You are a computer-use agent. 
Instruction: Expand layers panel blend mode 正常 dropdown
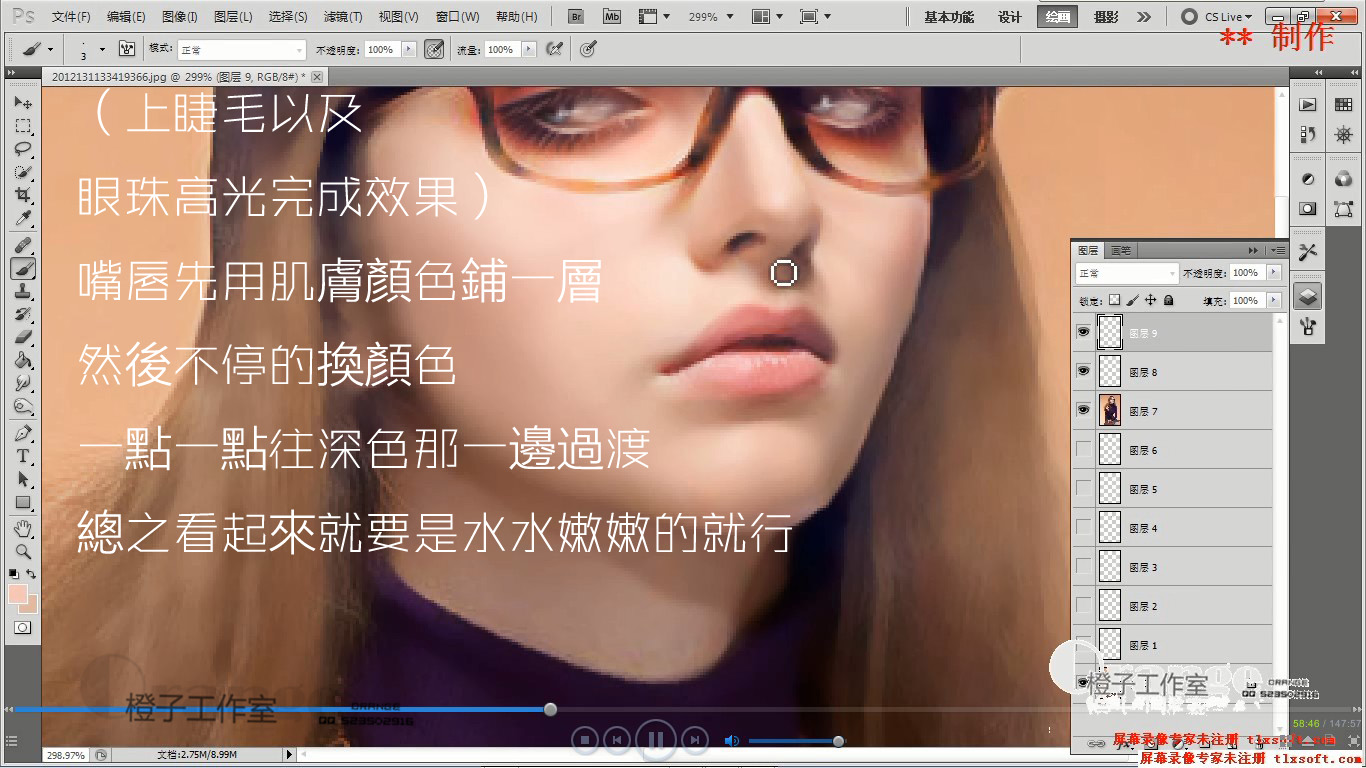1127,273
